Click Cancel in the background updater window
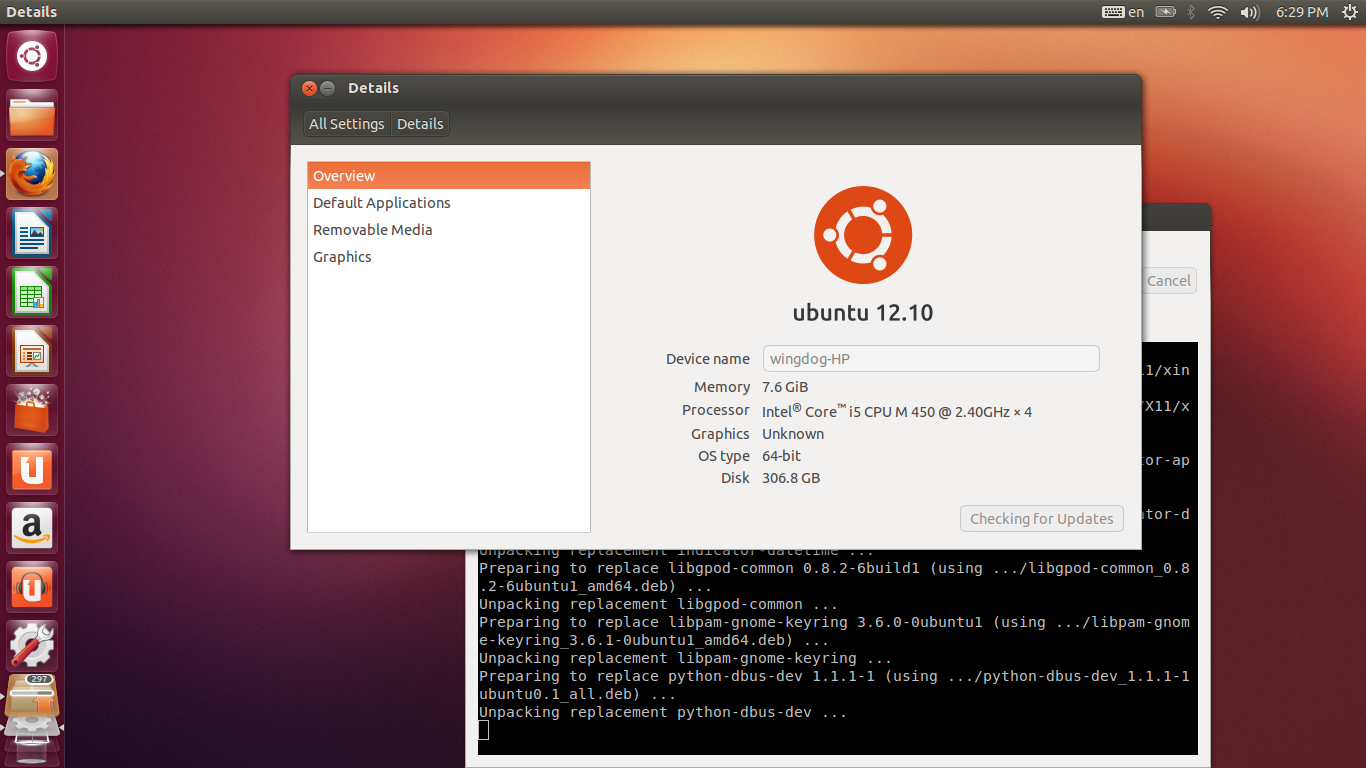The width and height of the screenshot is (1366, 768). pyautogui.click(x=1169, y=281)
